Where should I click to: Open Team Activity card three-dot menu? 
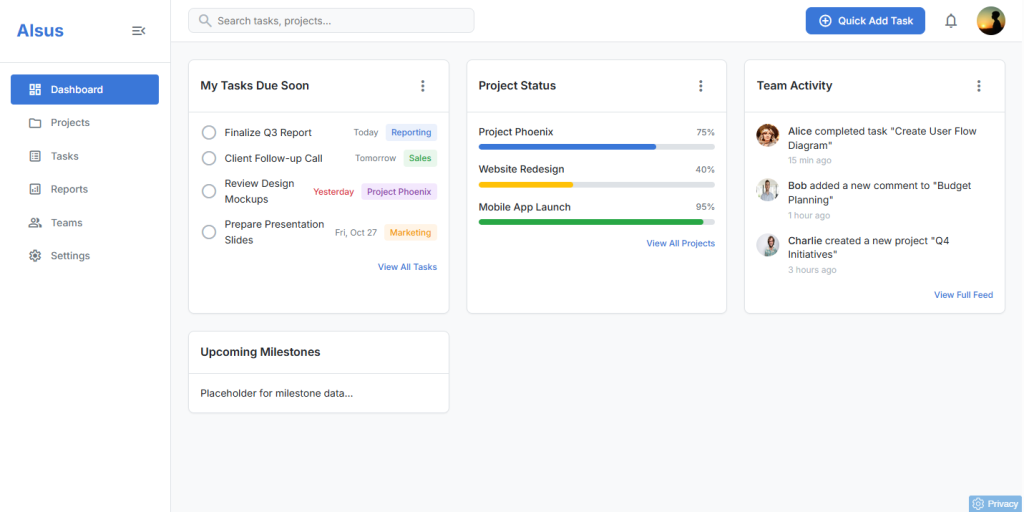(978, 86)
